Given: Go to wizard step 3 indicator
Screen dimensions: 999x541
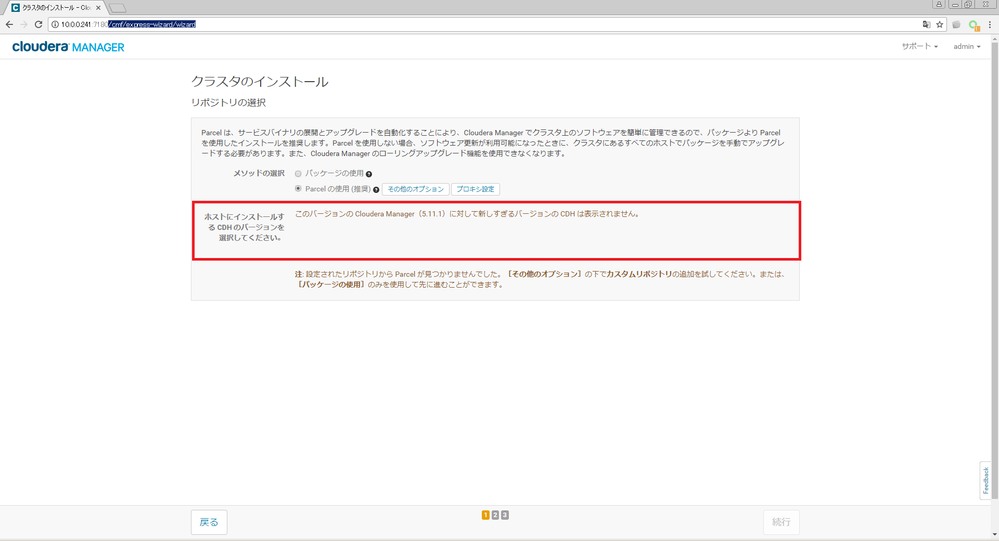Looking at the screenshot, I should [x=505, y=515].
